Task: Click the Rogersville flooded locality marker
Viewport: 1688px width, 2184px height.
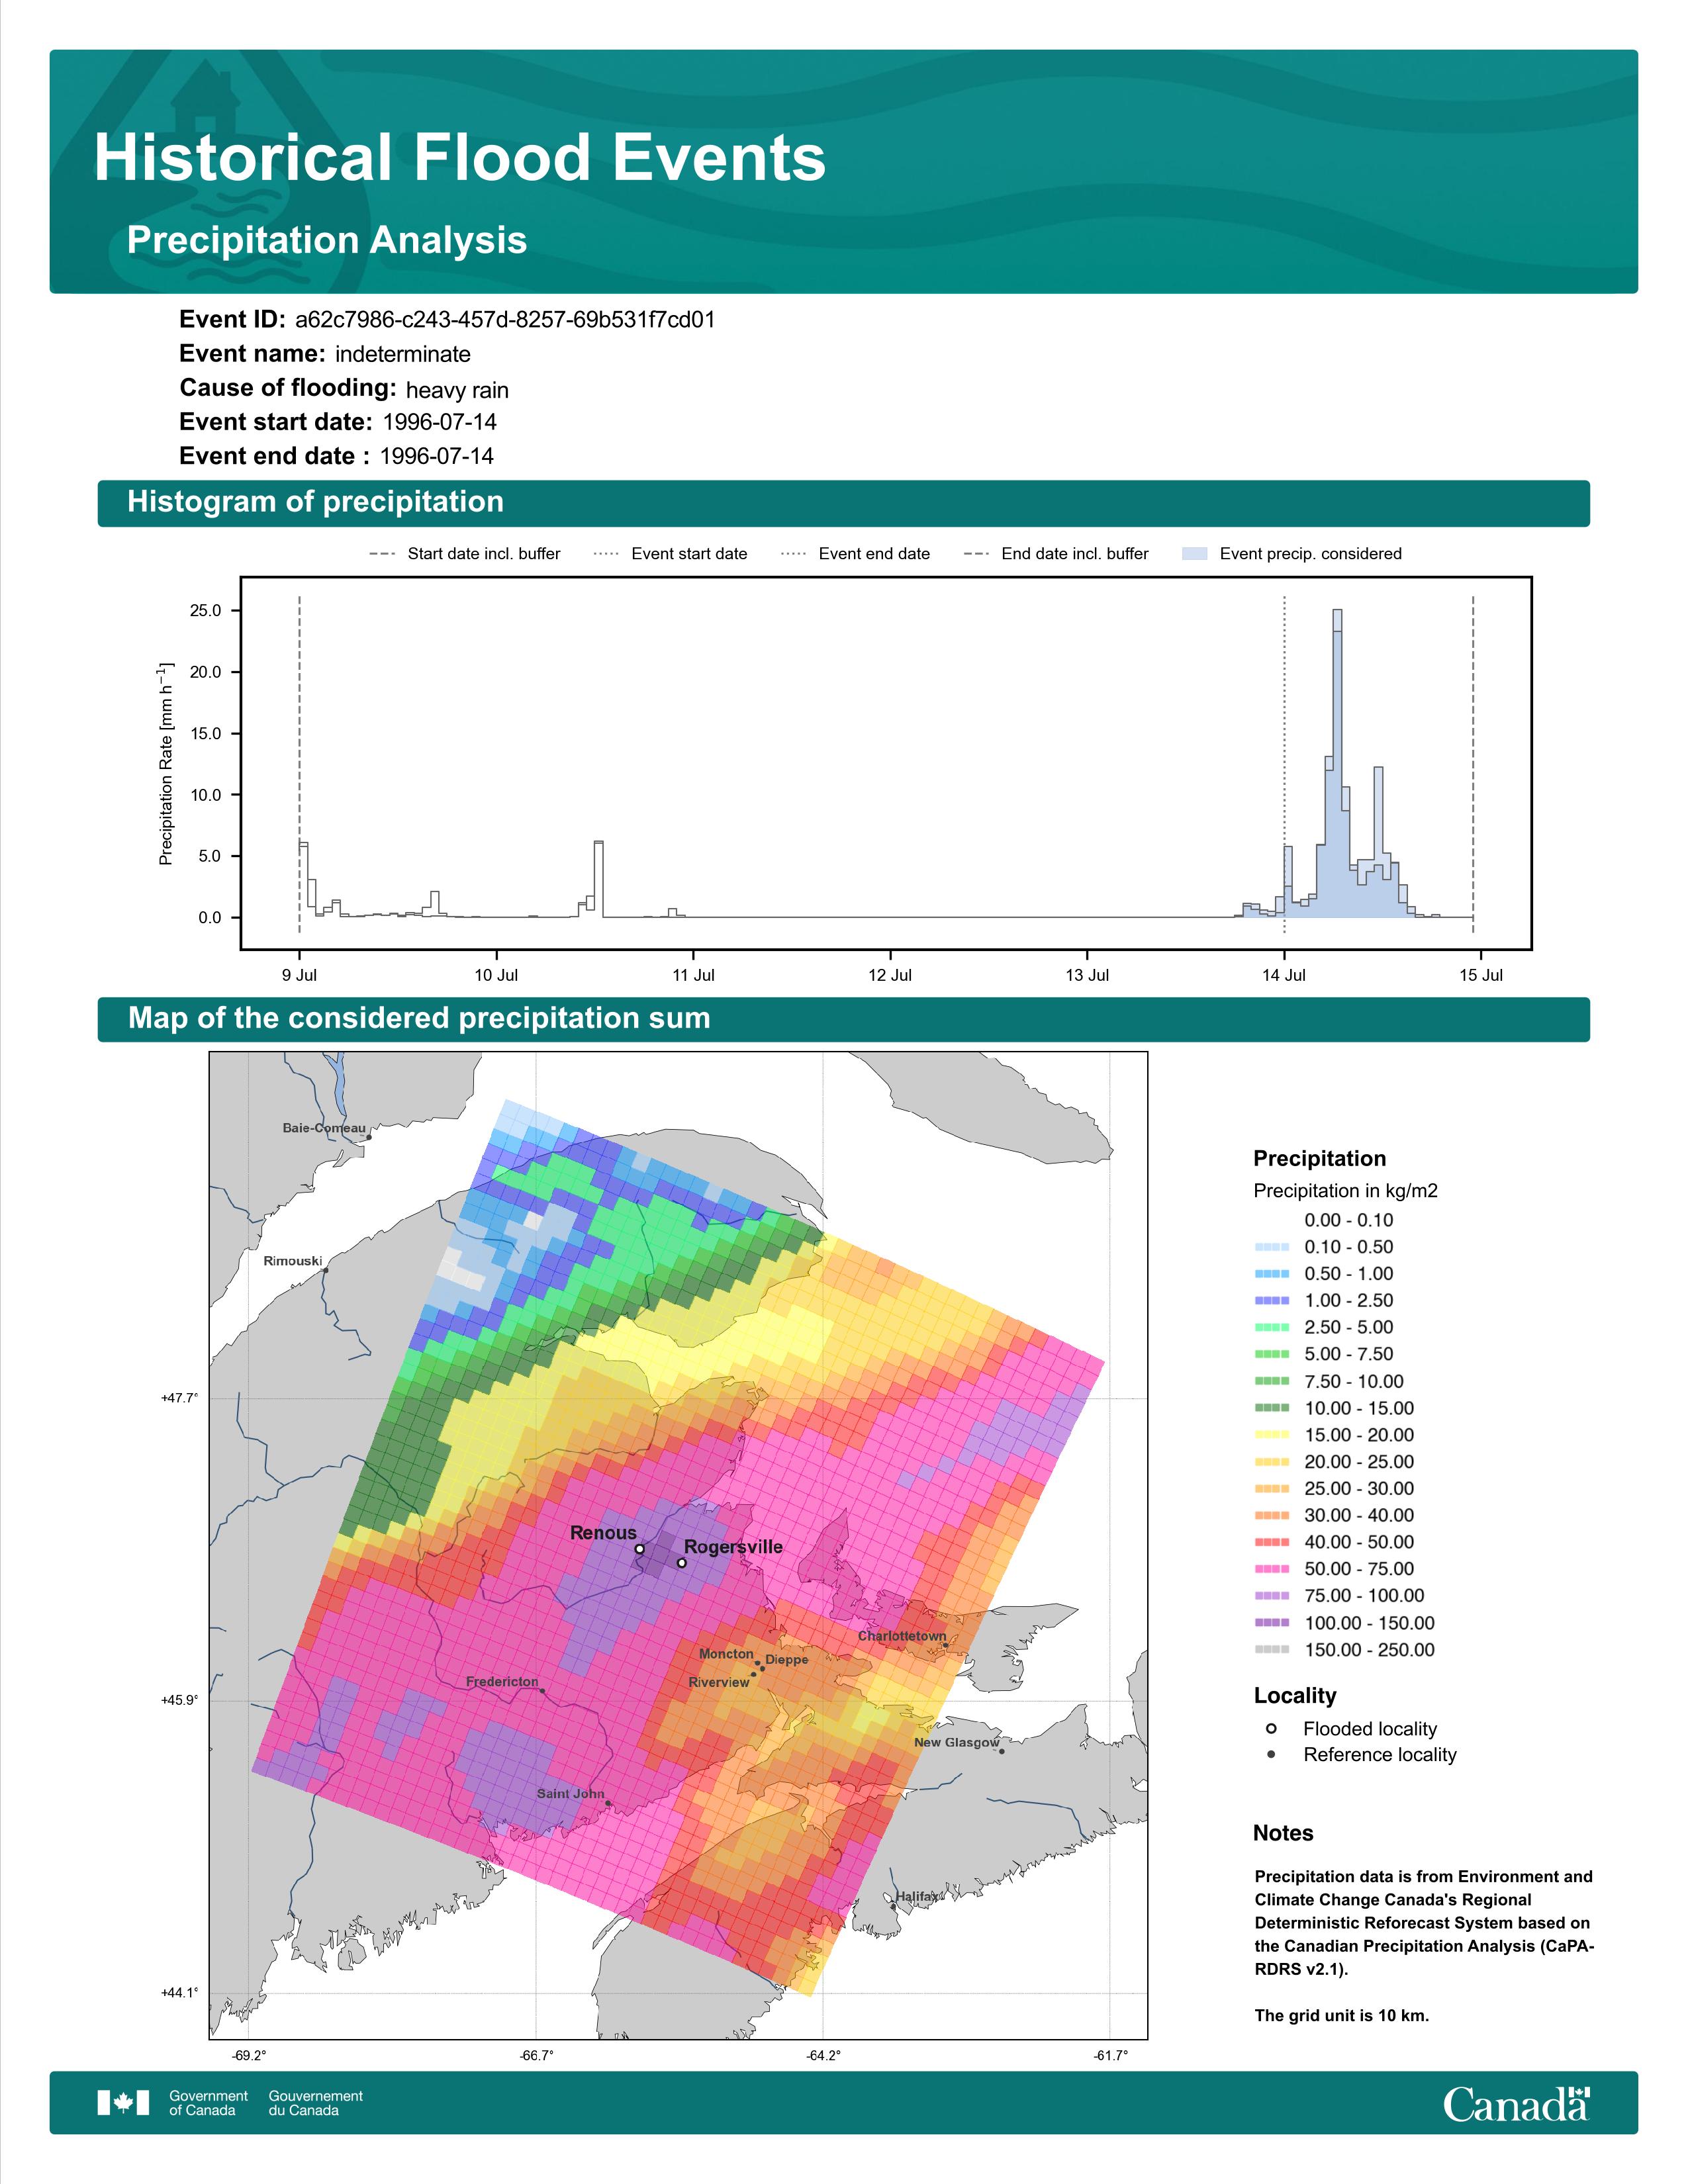Action: click(x=682, y=1563)
